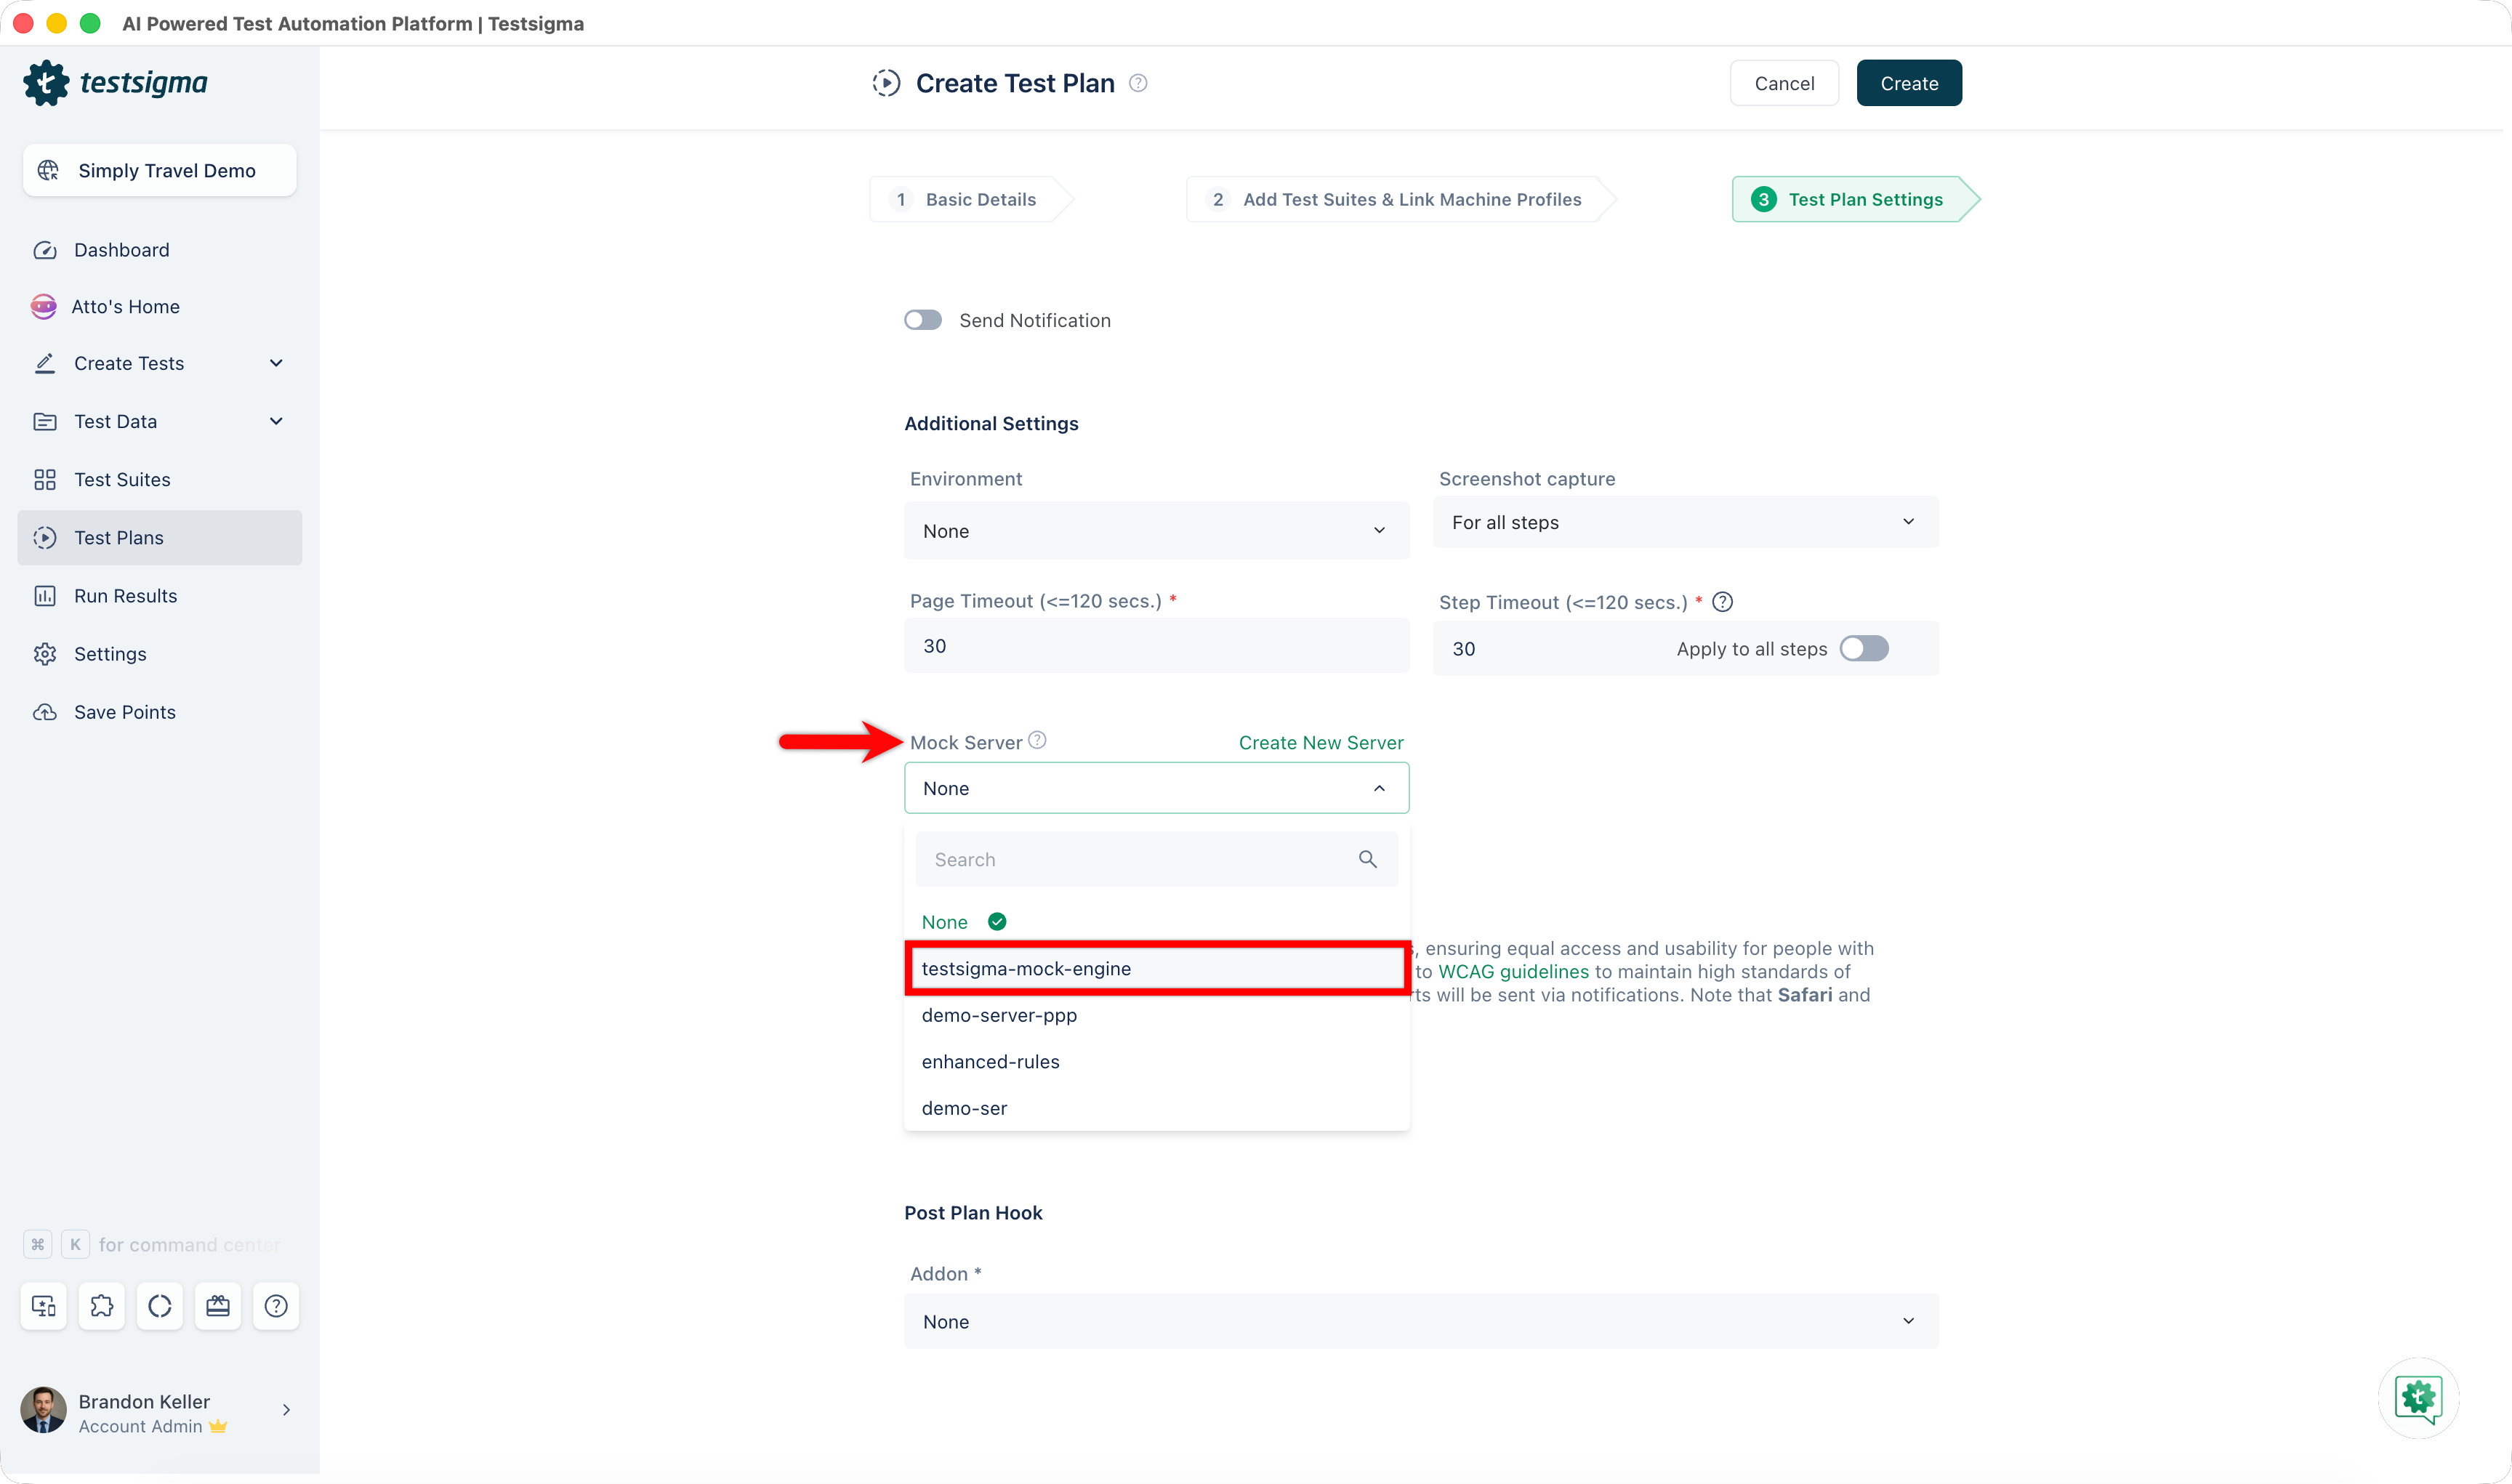Click the Save Points cloud icon
This screenshot has height=1484, width=2512.
pyautogui.click(x=45, y=712)
